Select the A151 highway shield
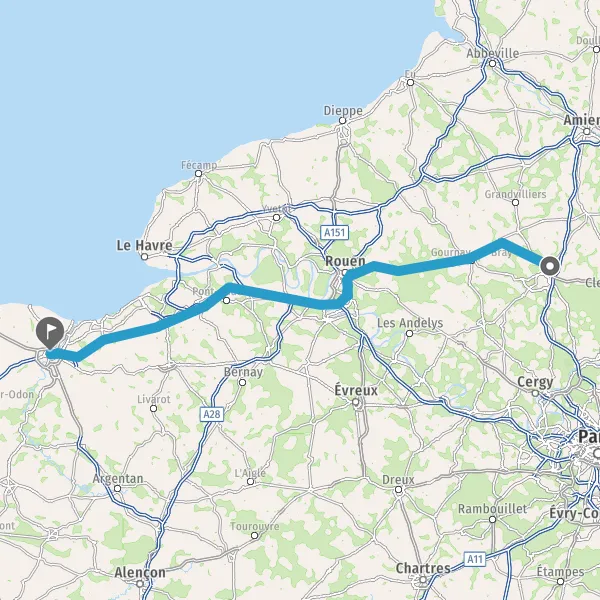The width and height of the screenshot is (600, 600). click(x=334, y=232)
